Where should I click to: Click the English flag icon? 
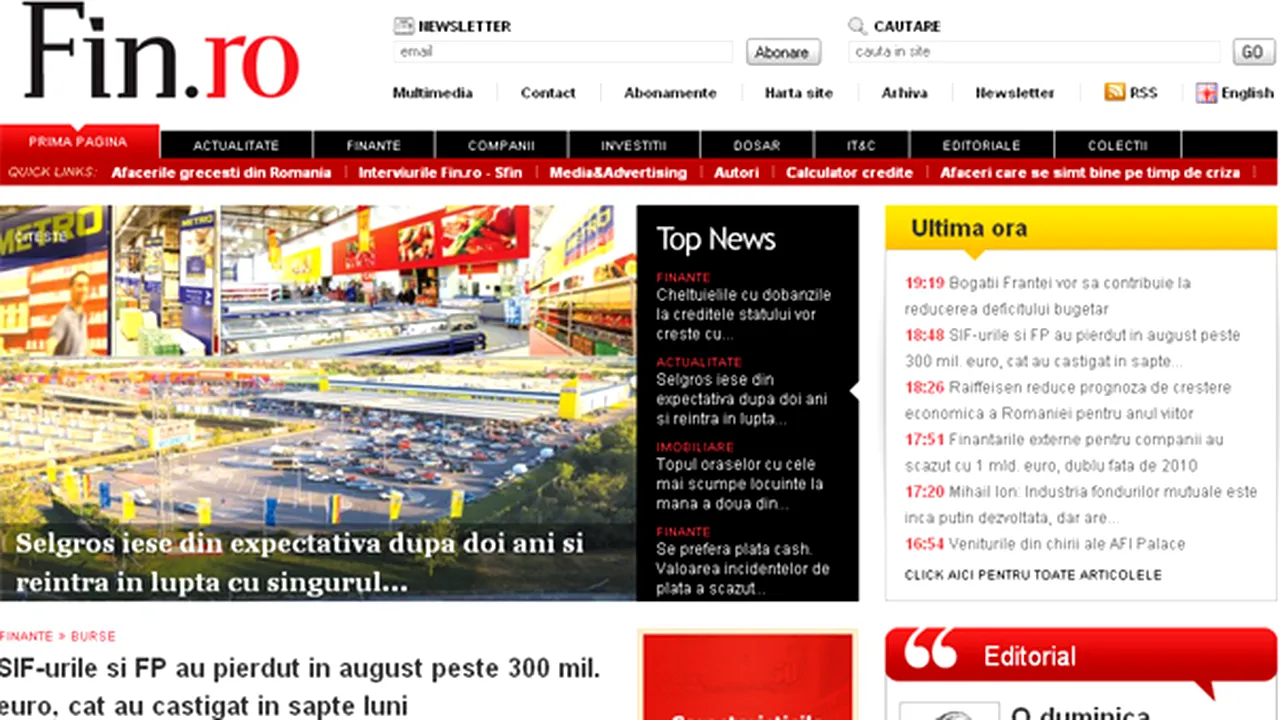(x=1206, y=93)
